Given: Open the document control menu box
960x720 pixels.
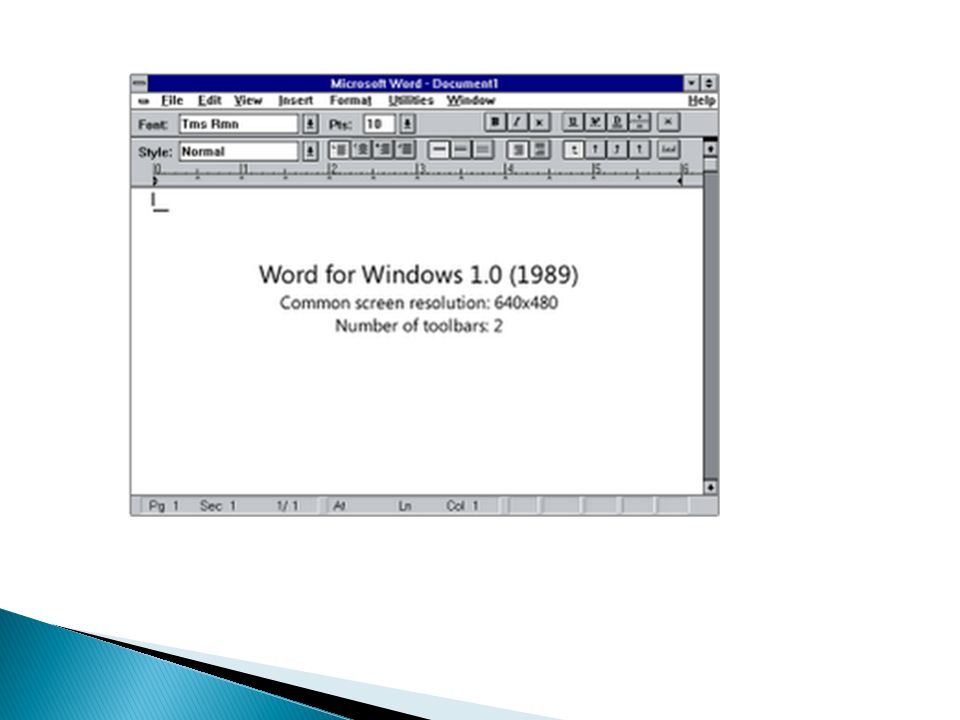Looking at the screenshot, I should 144,101.
